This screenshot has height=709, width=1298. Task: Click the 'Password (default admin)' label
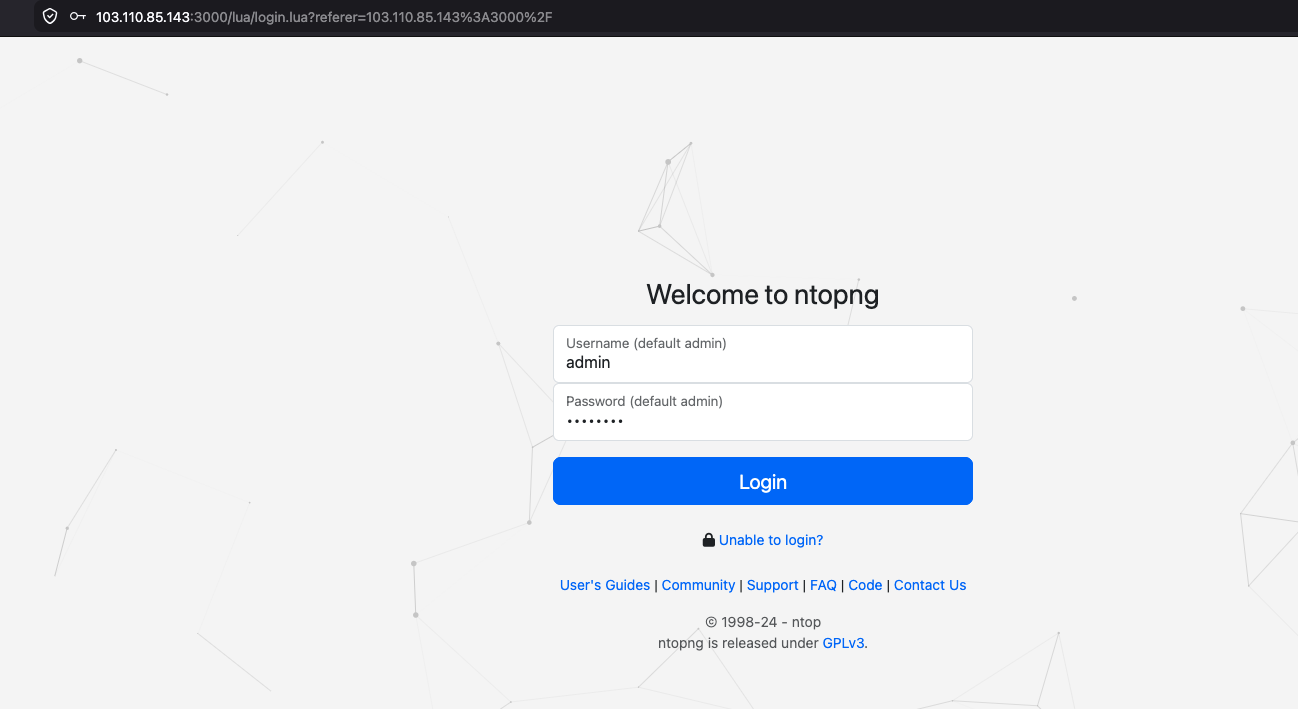(x=644, y=401)
